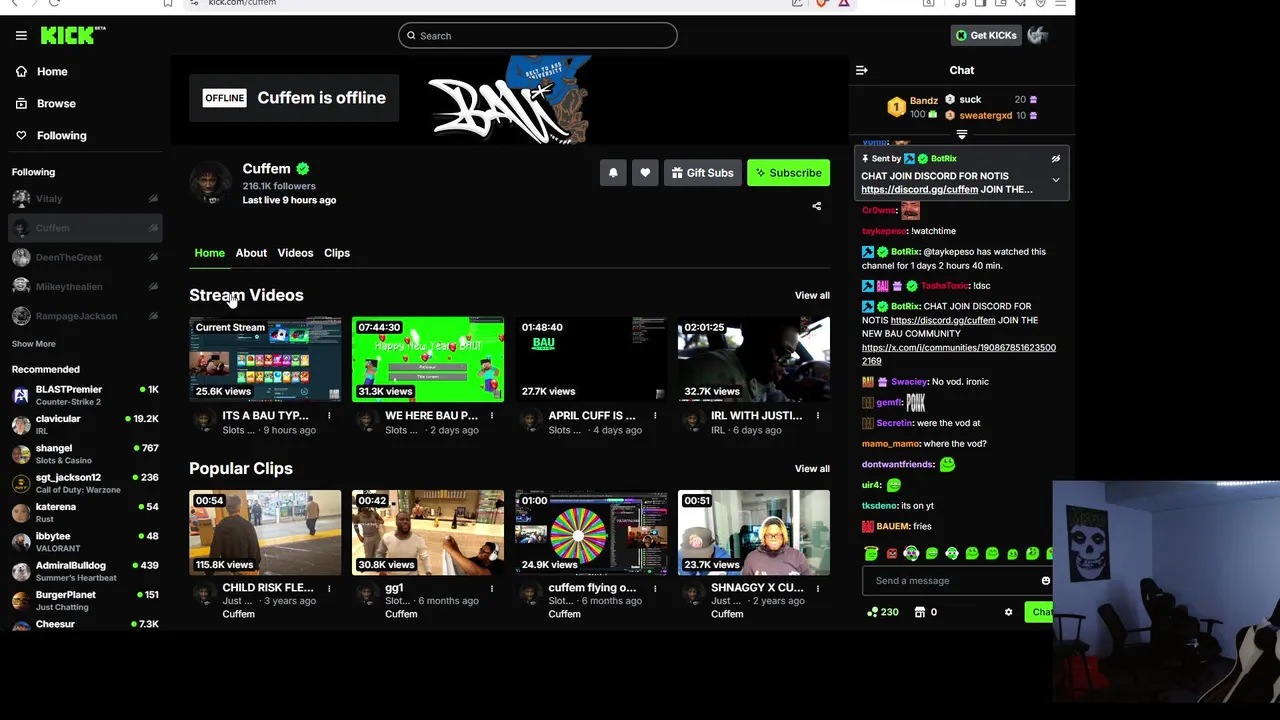Expand the gift leaderboard handle
1280x720 pixels.
[962, 134]
